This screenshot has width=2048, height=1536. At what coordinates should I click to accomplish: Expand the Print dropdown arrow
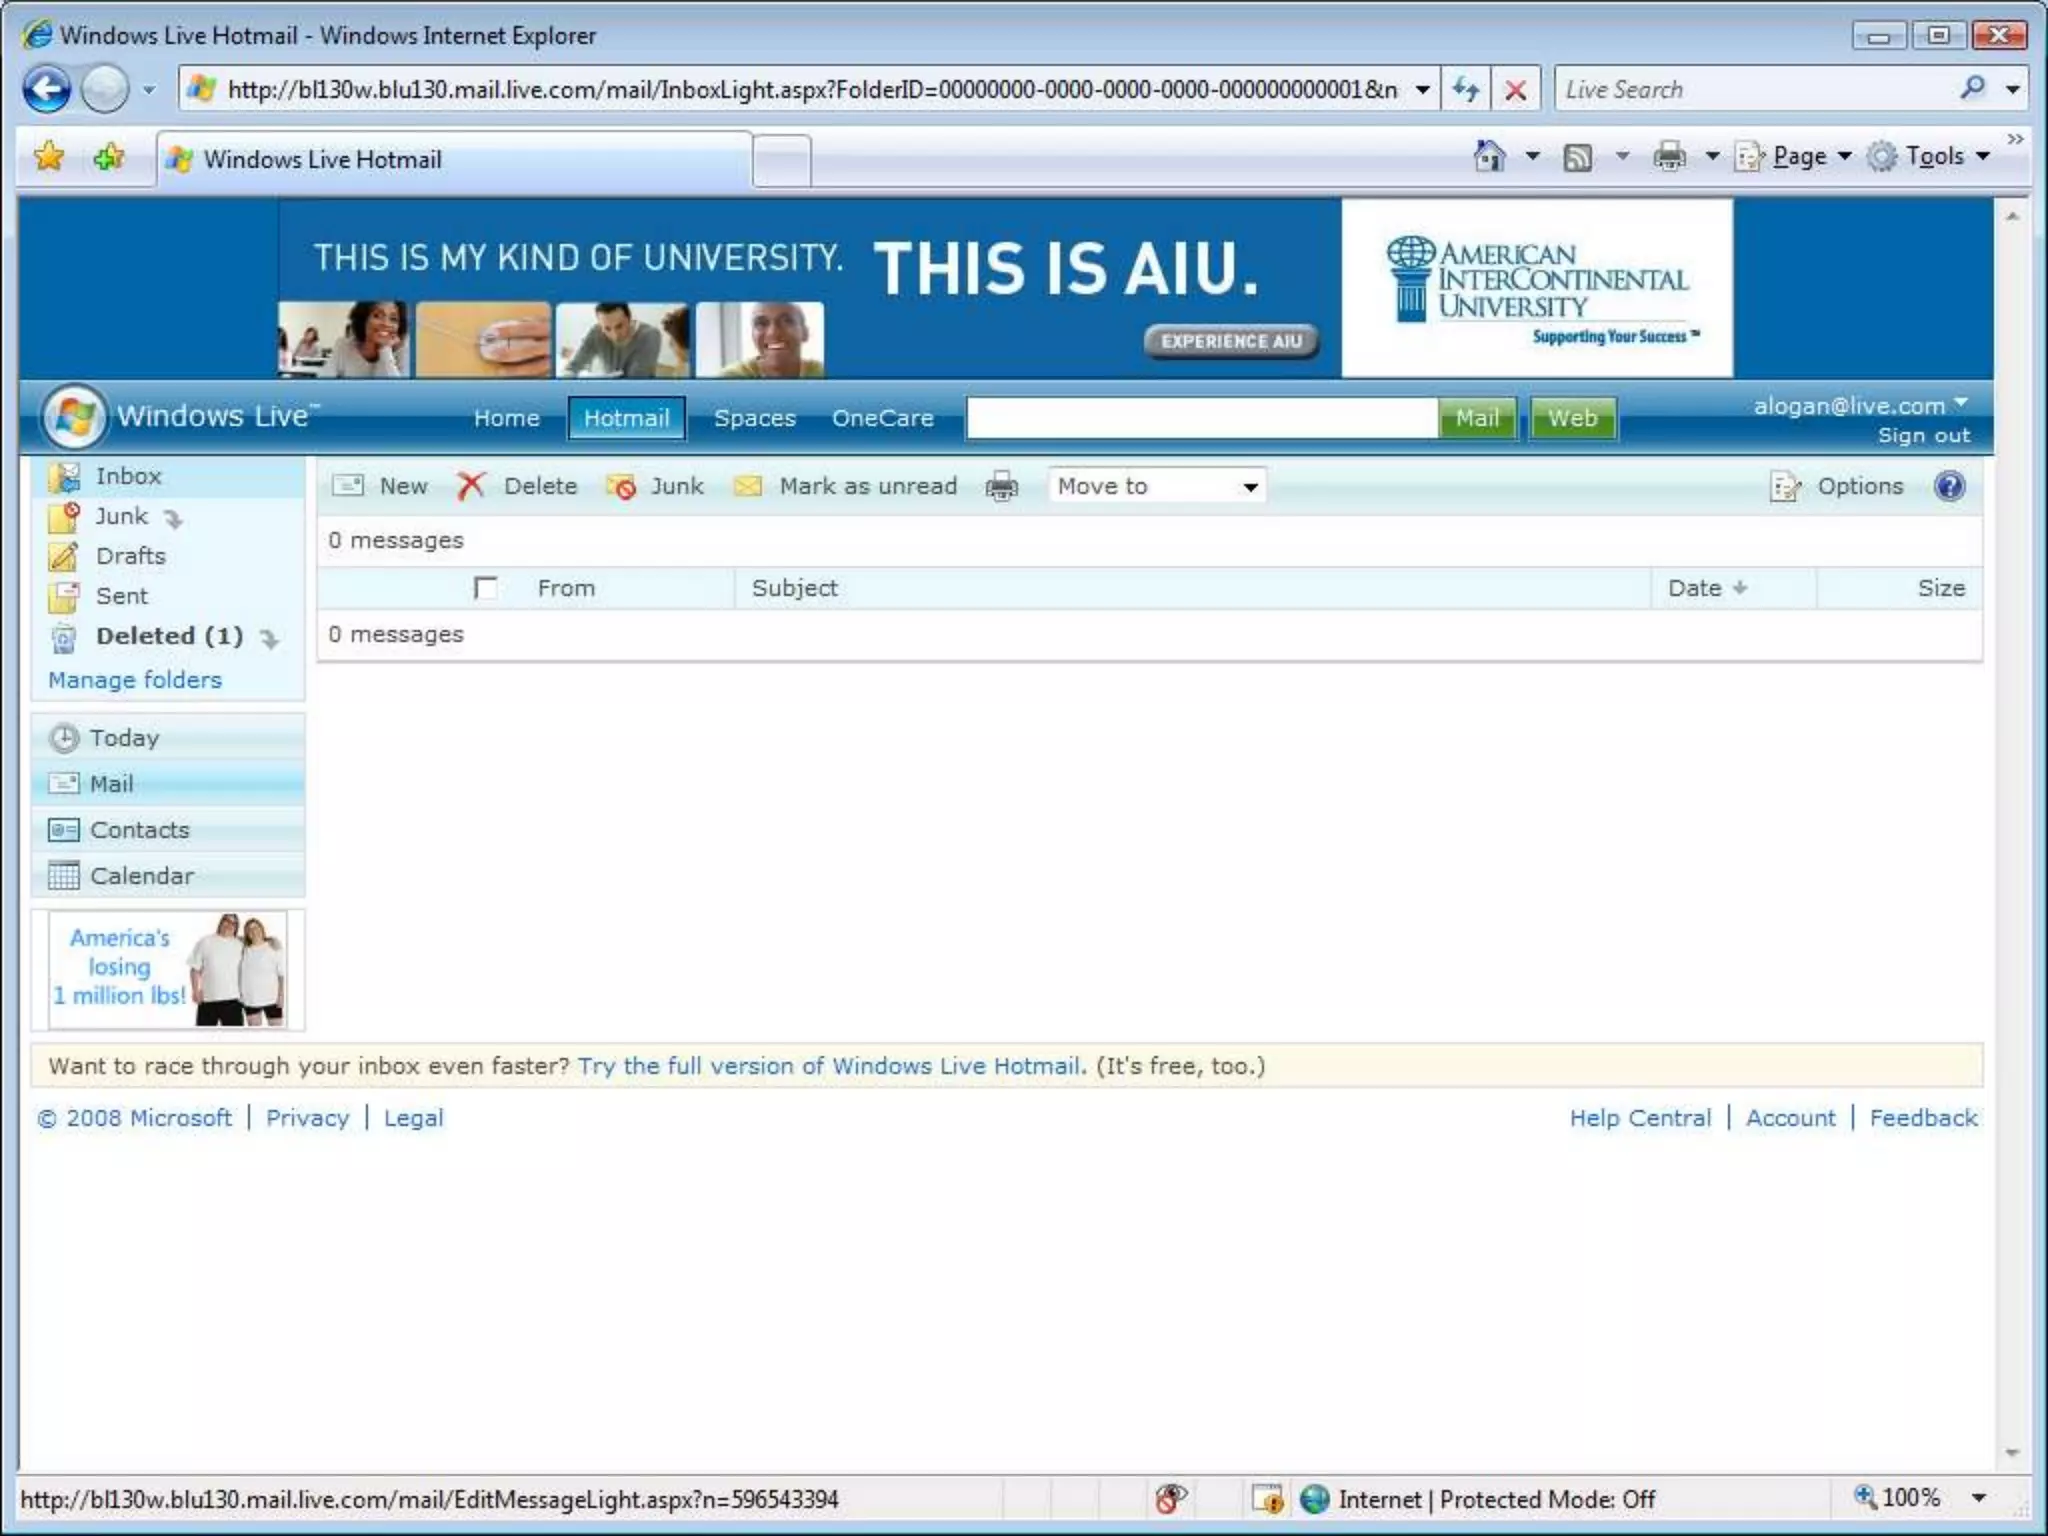[1712, 156]
